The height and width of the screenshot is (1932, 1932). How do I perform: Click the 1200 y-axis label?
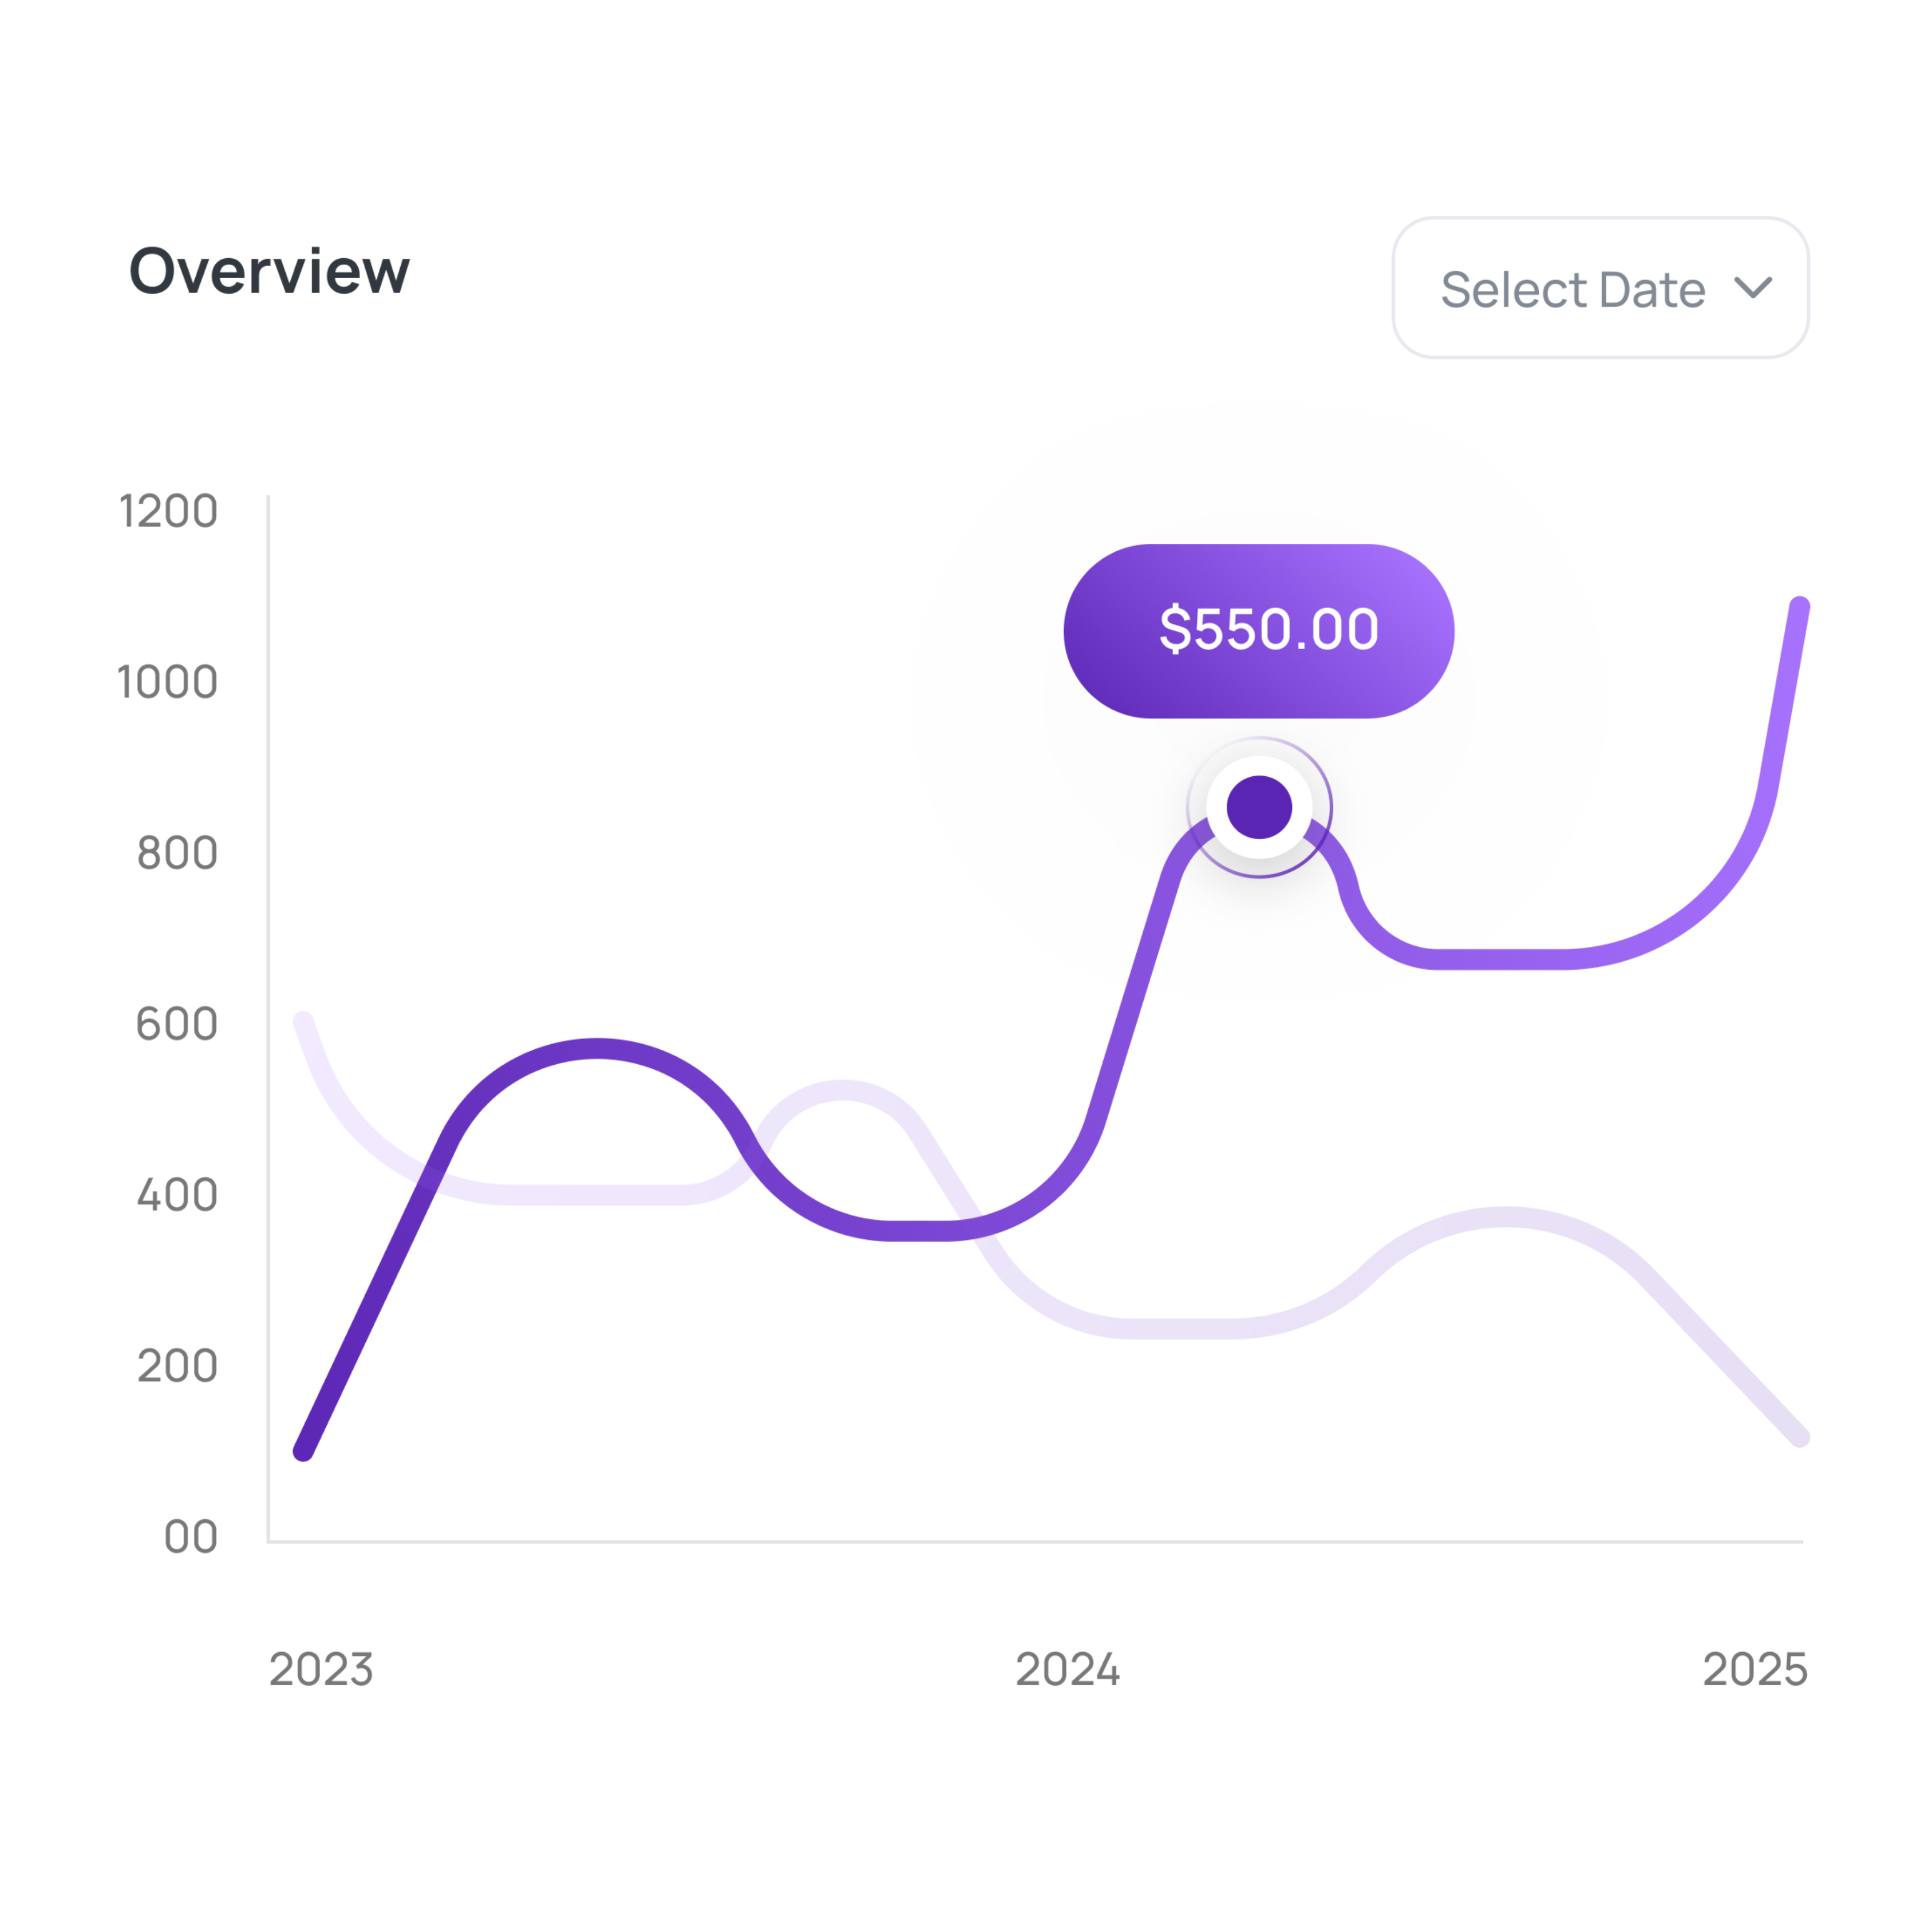click(x=168, y=511)
